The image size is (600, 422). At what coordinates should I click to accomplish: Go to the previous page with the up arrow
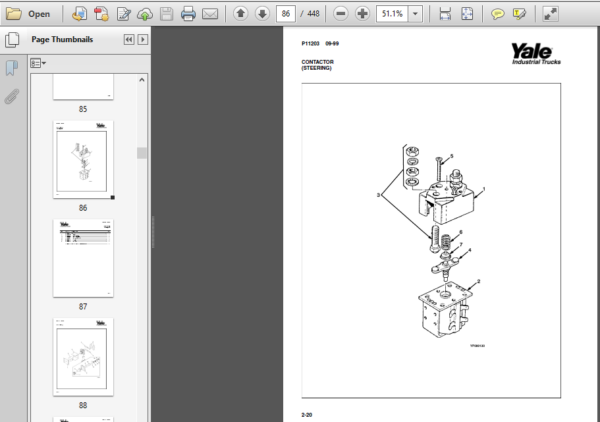tap(241, 14)
